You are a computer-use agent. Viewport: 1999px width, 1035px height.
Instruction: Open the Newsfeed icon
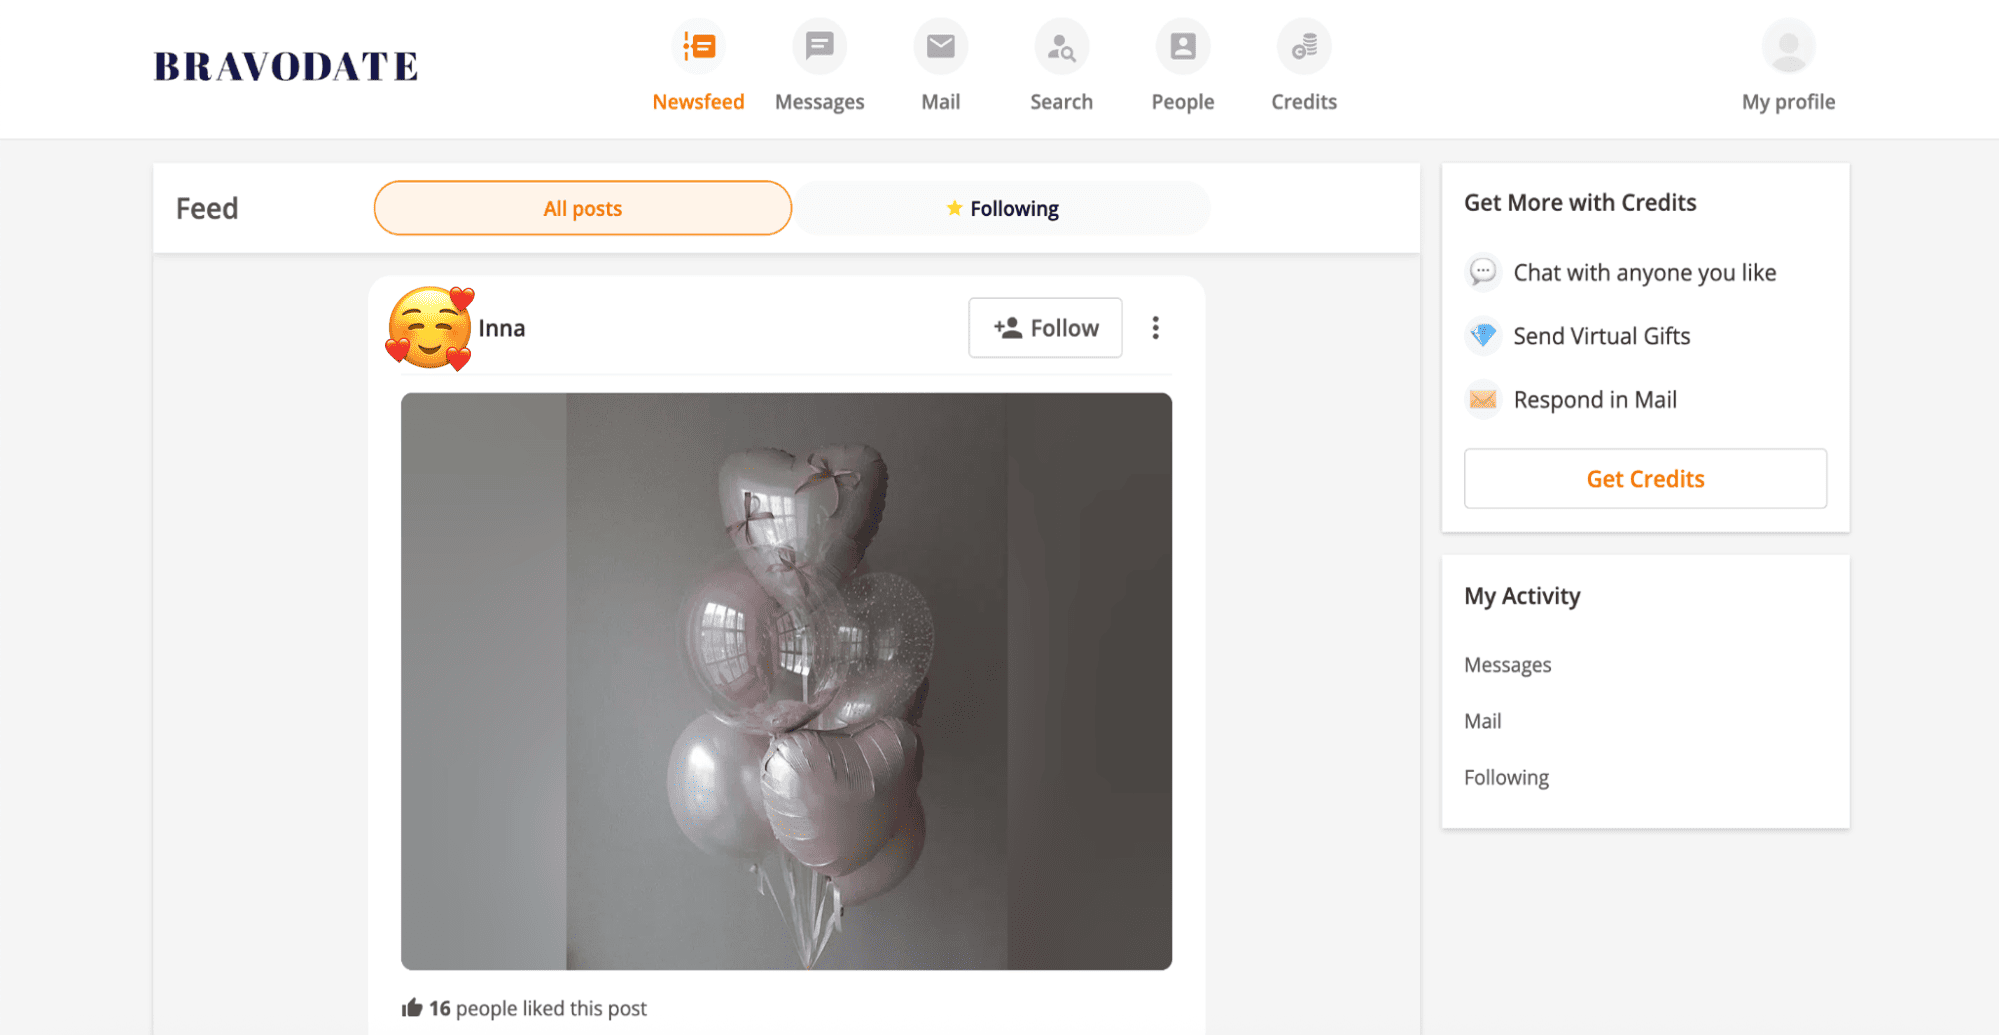(x=699, y=45)
